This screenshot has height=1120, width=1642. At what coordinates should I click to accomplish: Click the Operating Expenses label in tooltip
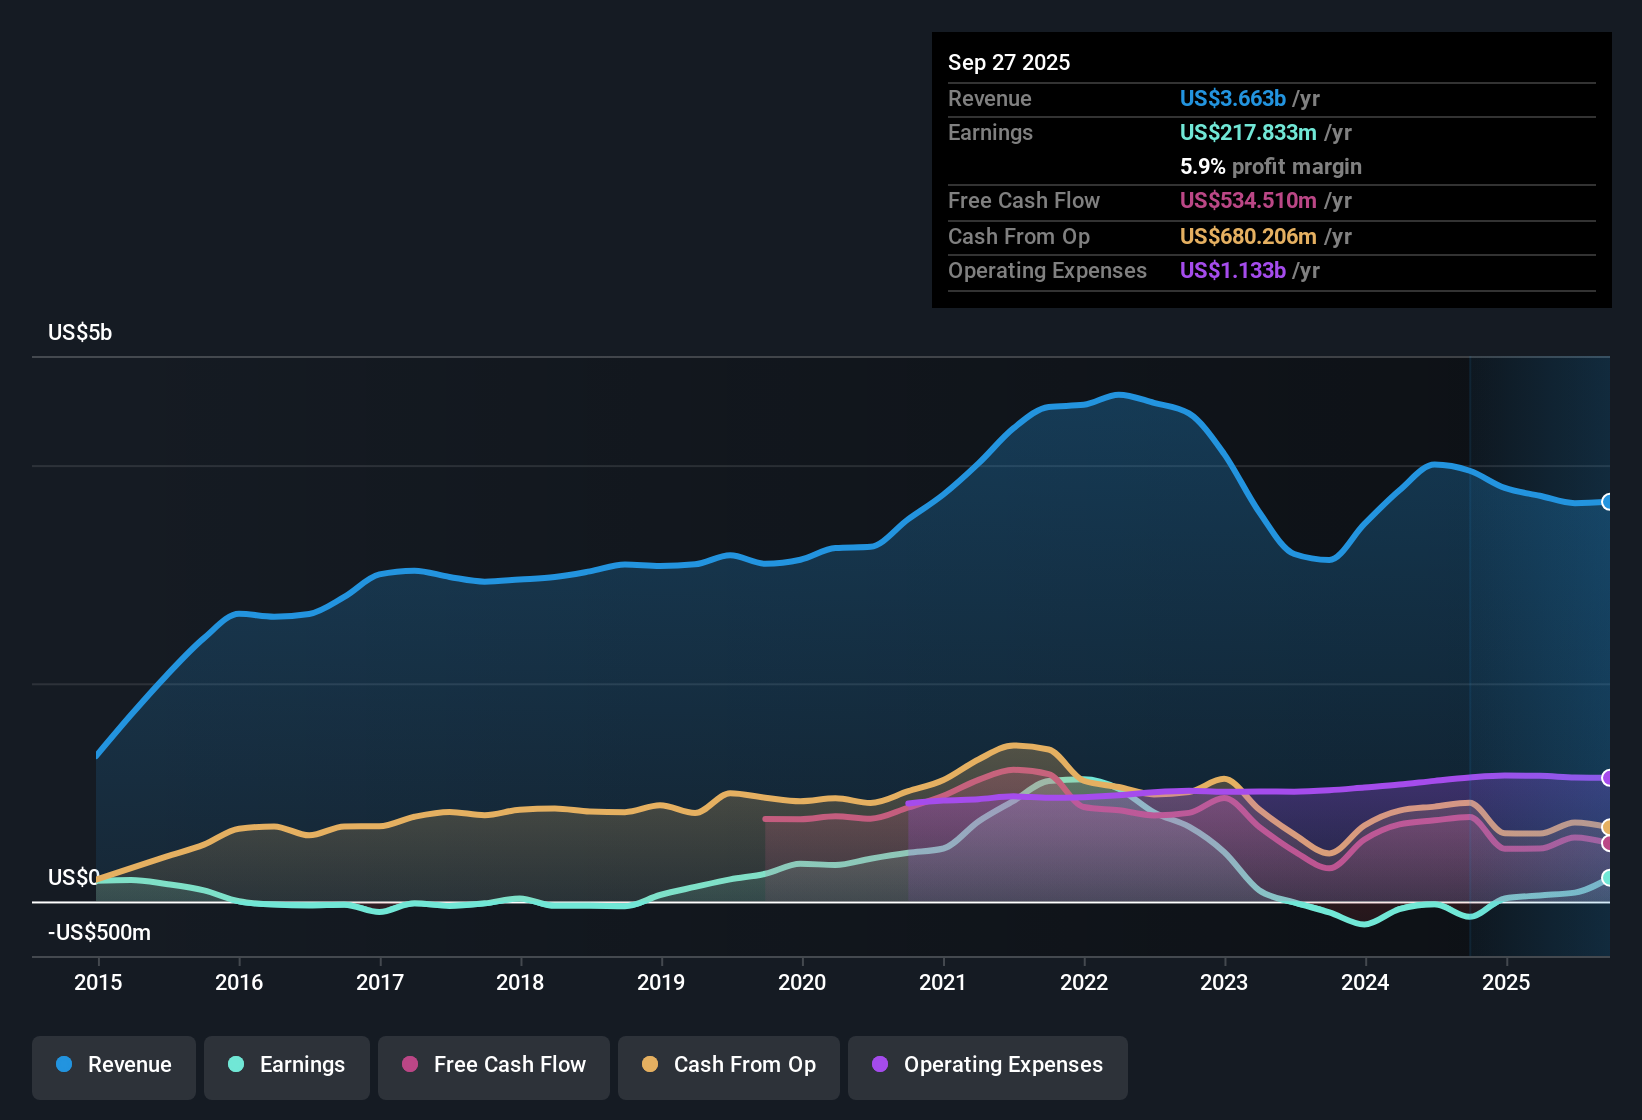(x=1047, y=270)
